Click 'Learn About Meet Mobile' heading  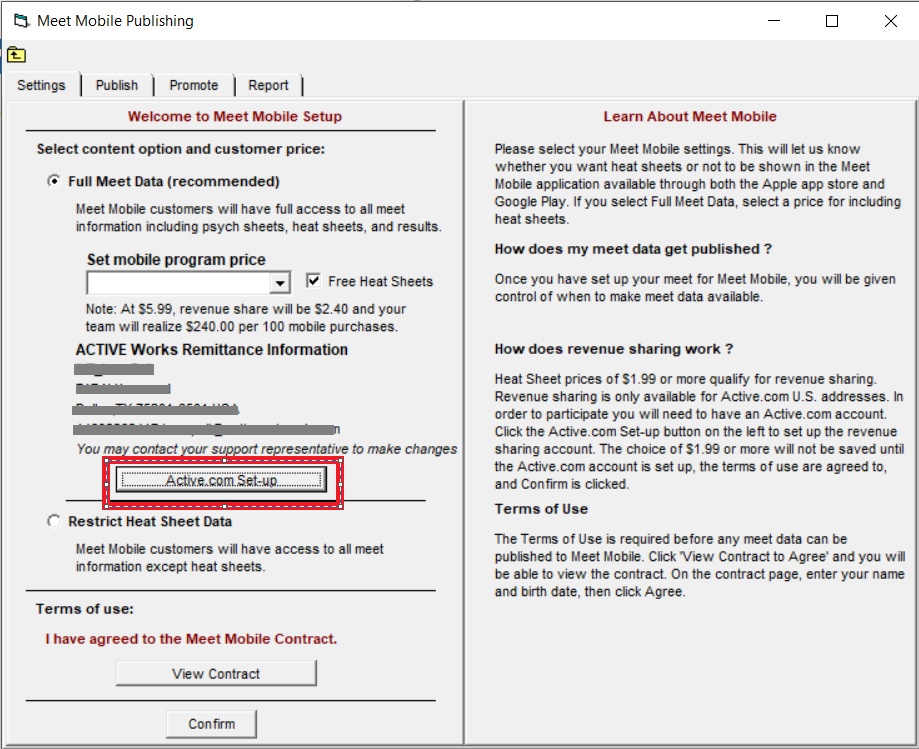[x=690, y=116]
